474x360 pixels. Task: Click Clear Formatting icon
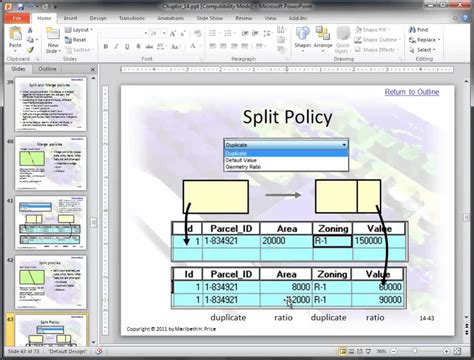click(x=197, y=33)
